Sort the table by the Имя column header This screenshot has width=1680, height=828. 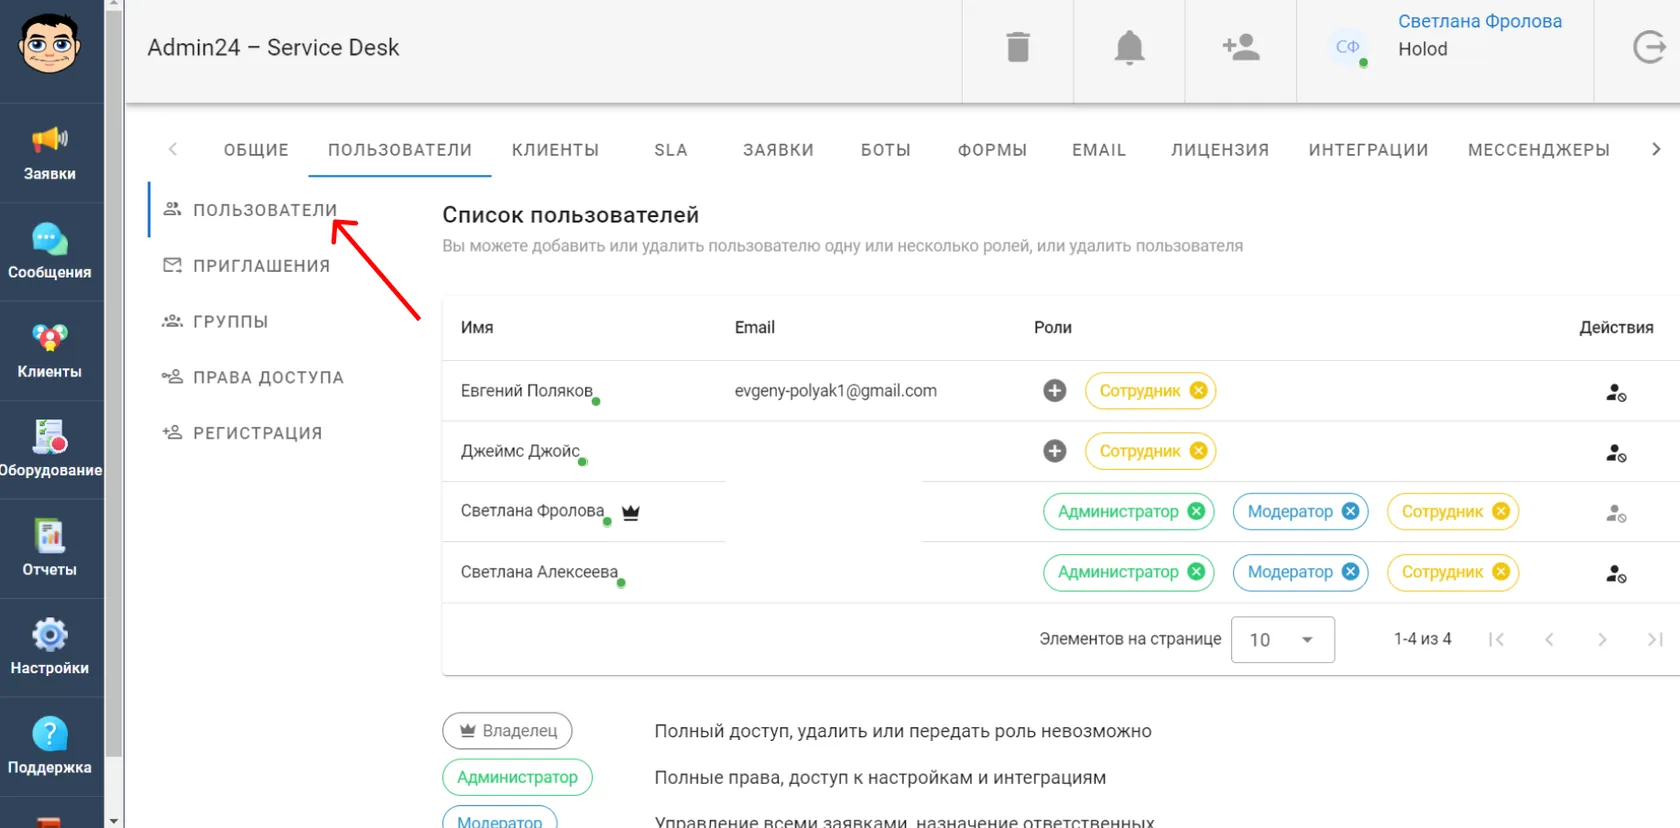477,328
